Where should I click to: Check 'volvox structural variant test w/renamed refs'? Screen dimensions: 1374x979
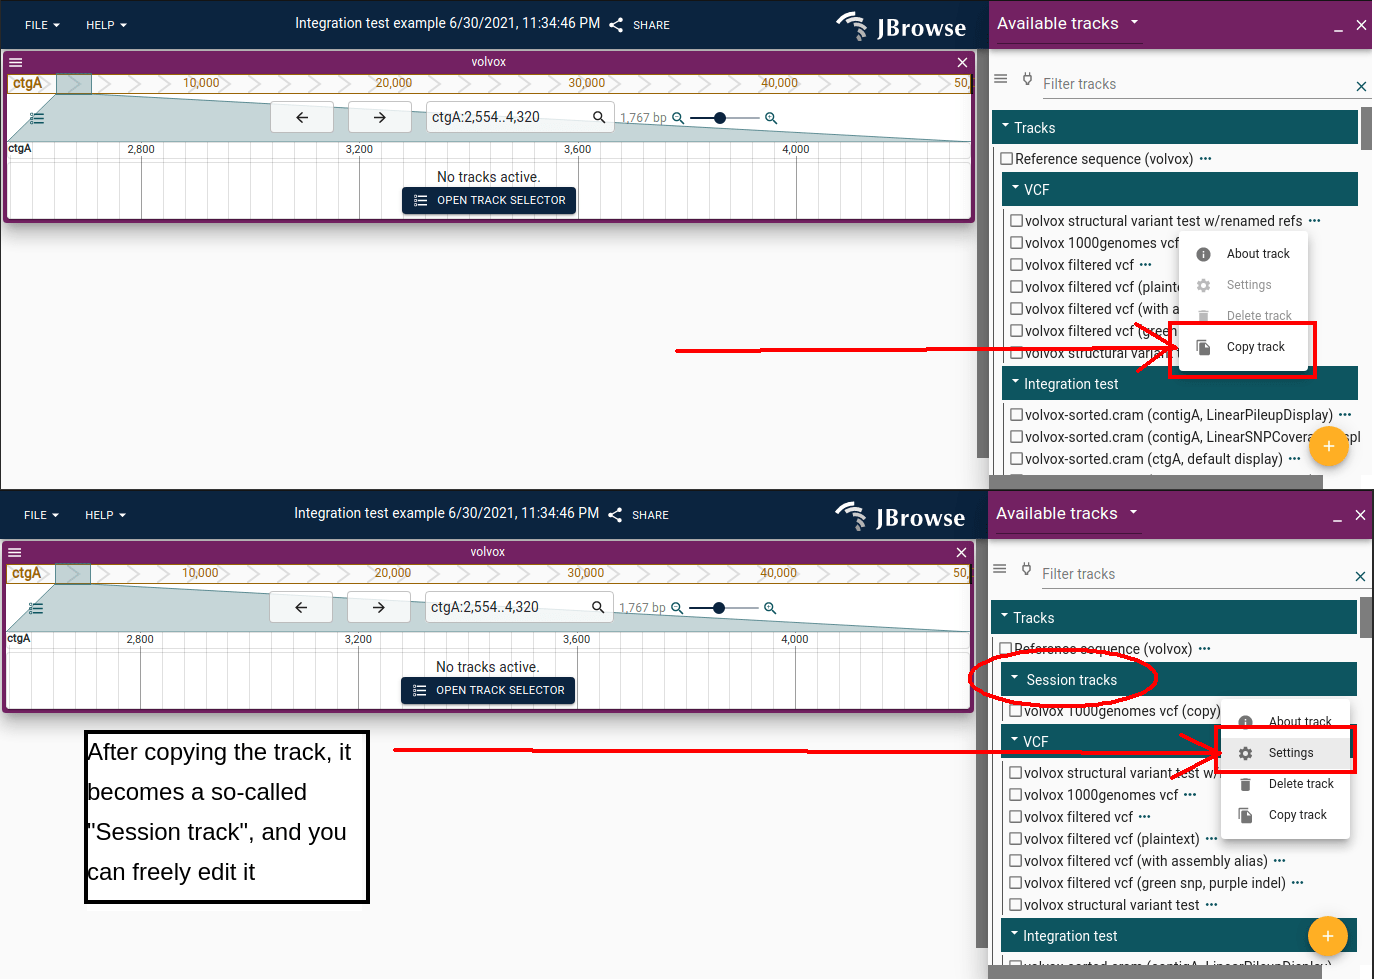tap(1016, 221)
